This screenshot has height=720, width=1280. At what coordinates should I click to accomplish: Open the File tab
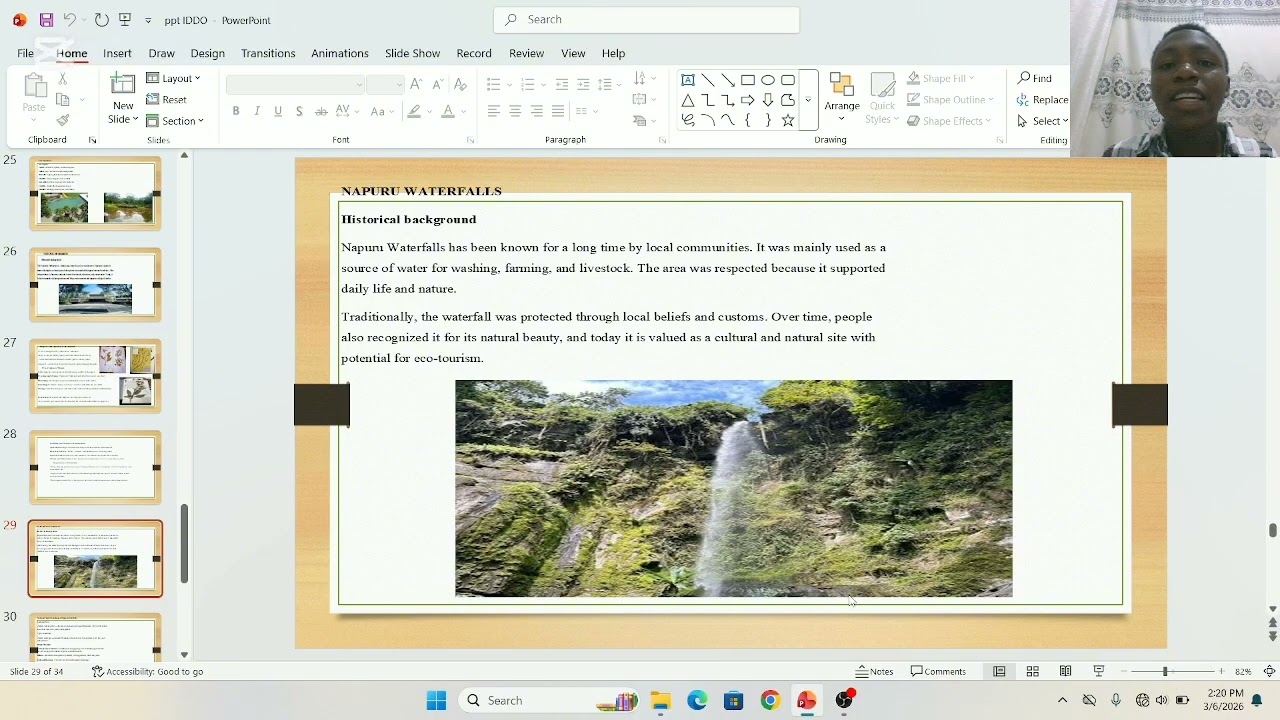[x=26, y=53]
